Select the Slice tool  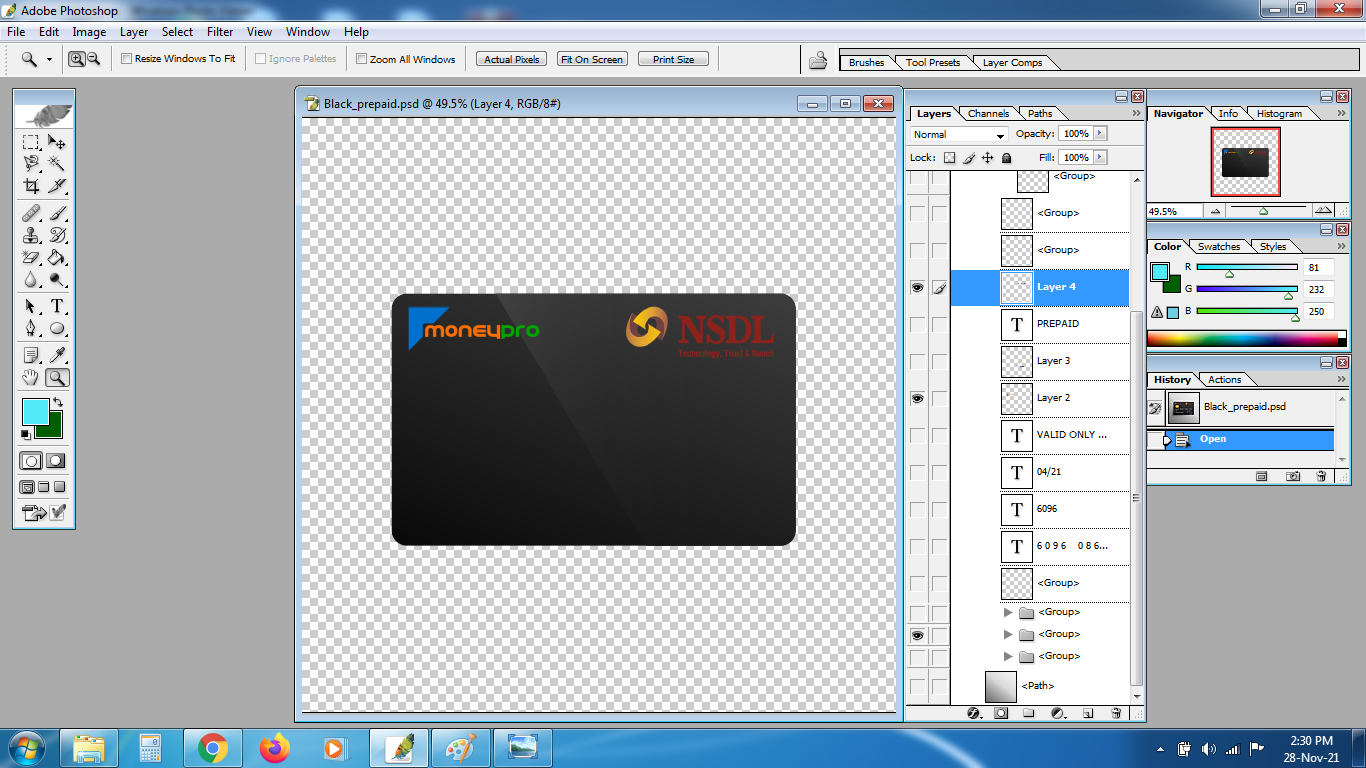57,186
